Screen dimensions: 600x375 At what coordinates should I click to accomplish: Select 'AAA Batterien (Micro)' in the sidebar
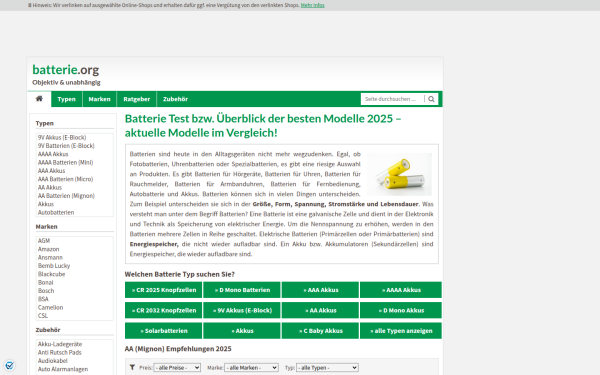pos(65,179)
